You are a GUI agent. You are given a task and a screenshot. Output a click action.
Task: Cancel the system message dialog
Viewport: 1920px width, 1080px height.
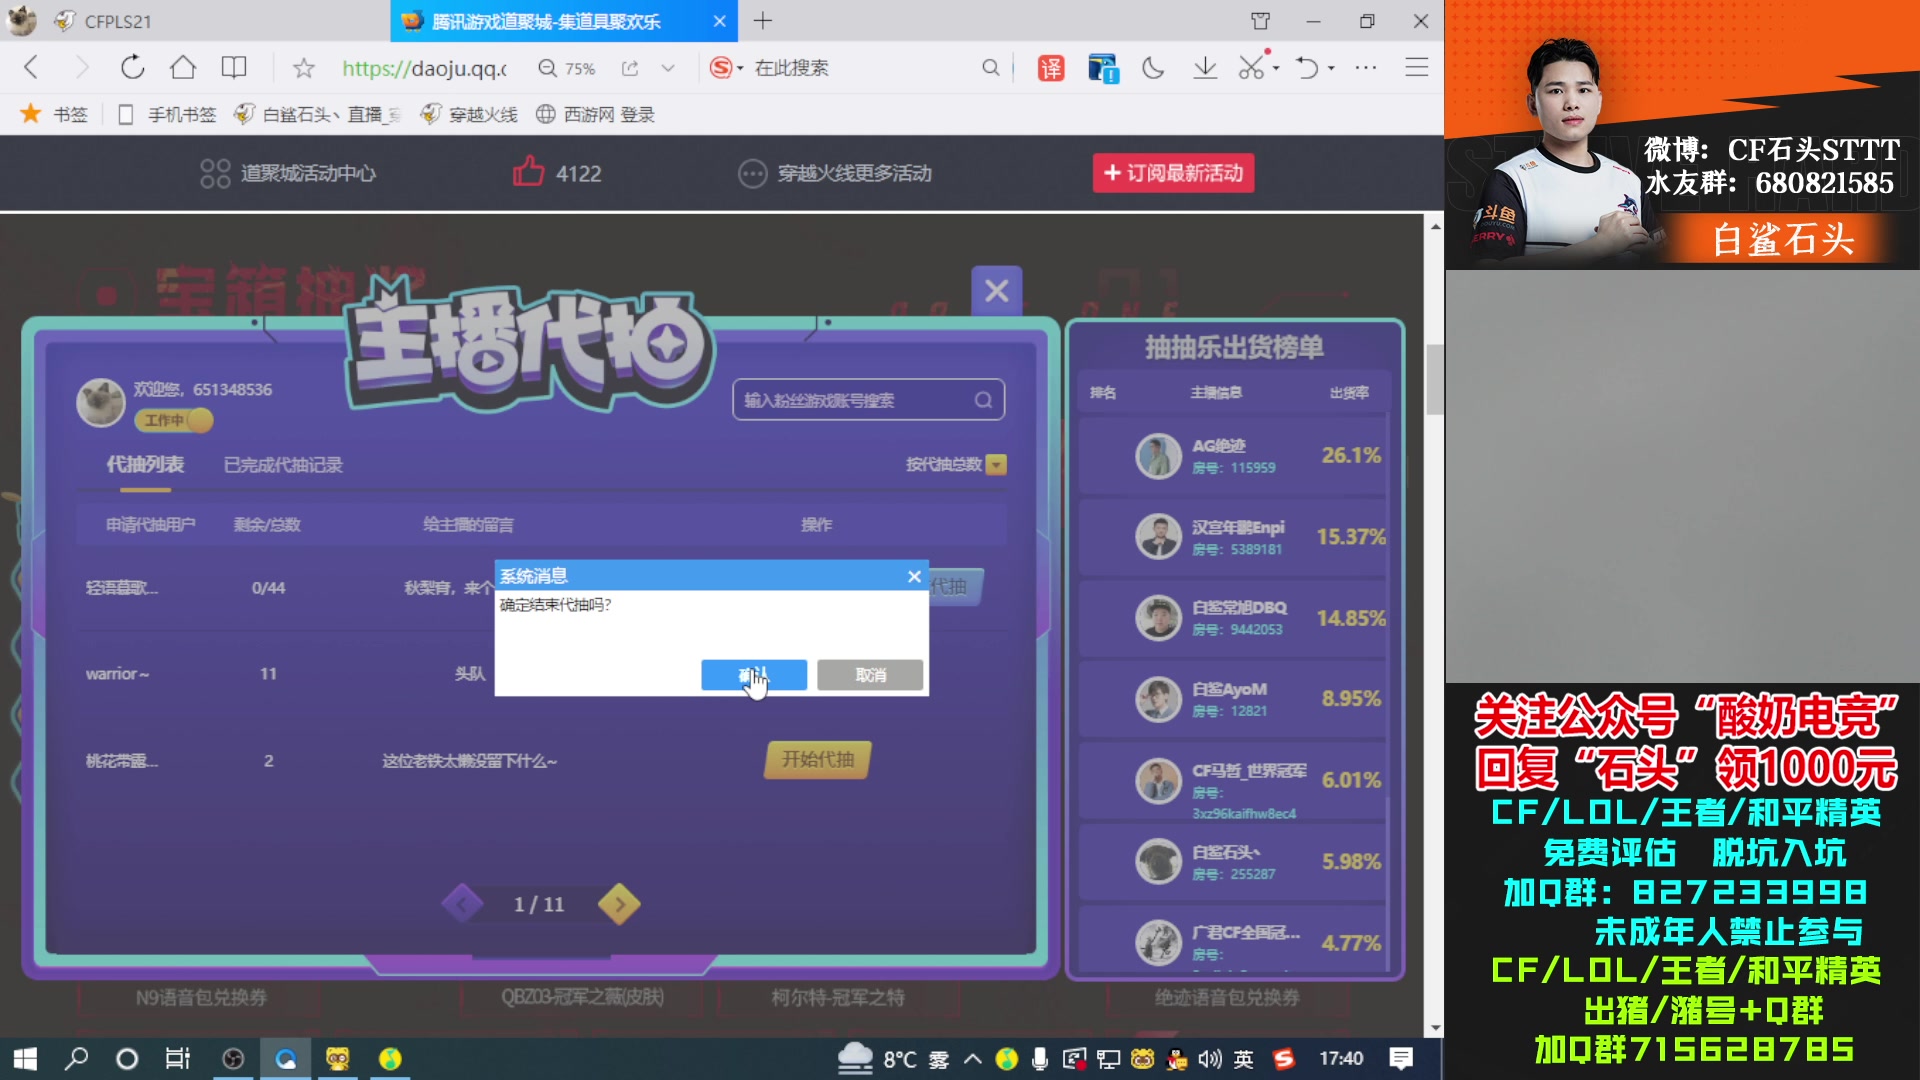point(870,675)
